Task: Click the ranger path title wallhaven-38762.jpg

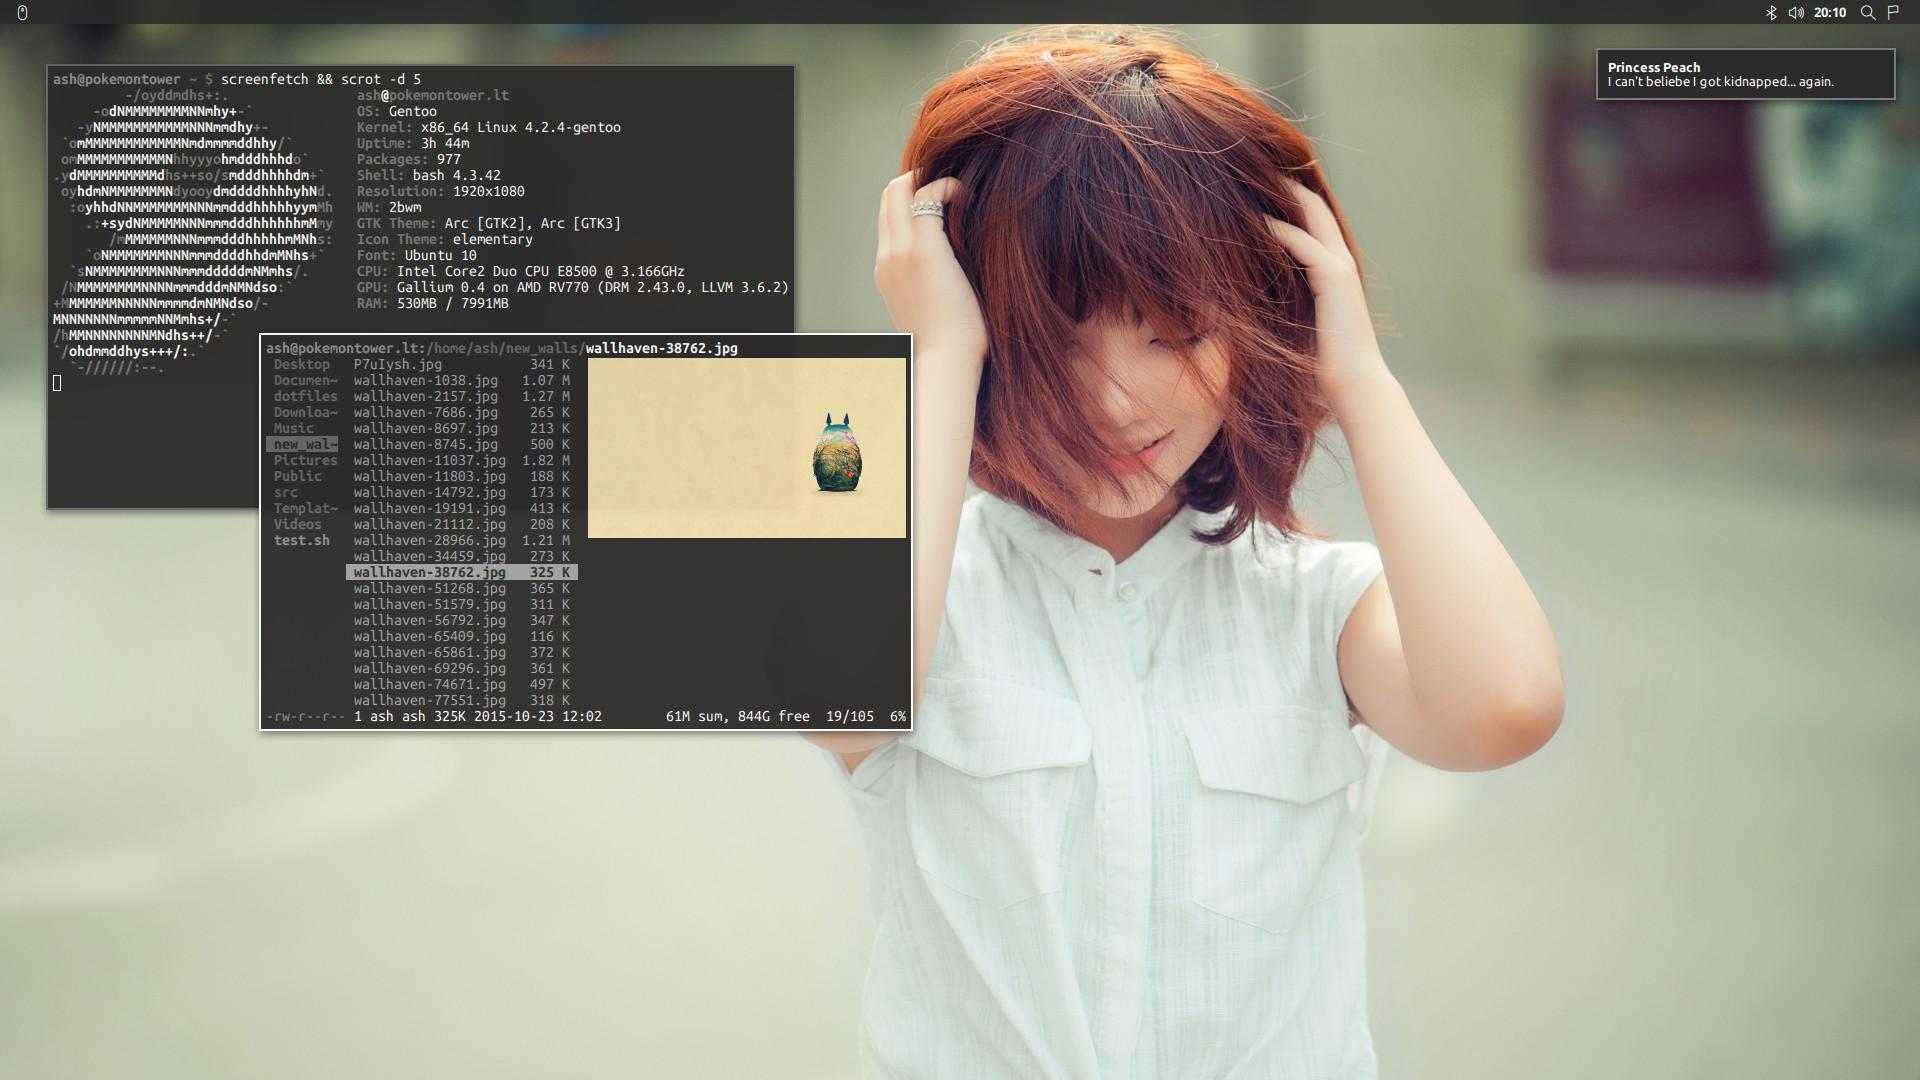Action: point(661,349)
